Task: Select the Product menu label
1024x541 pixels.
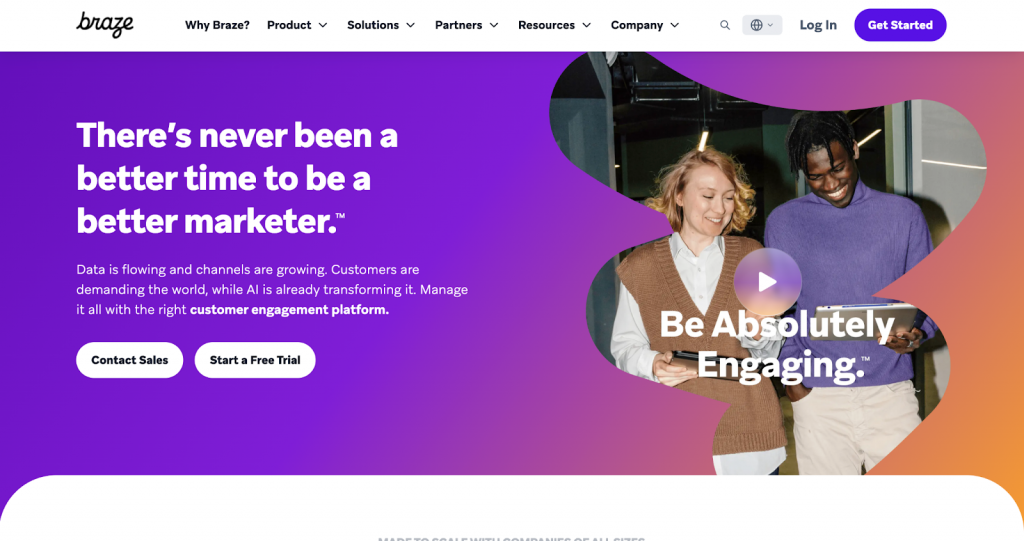Action: tap(289, 25)
